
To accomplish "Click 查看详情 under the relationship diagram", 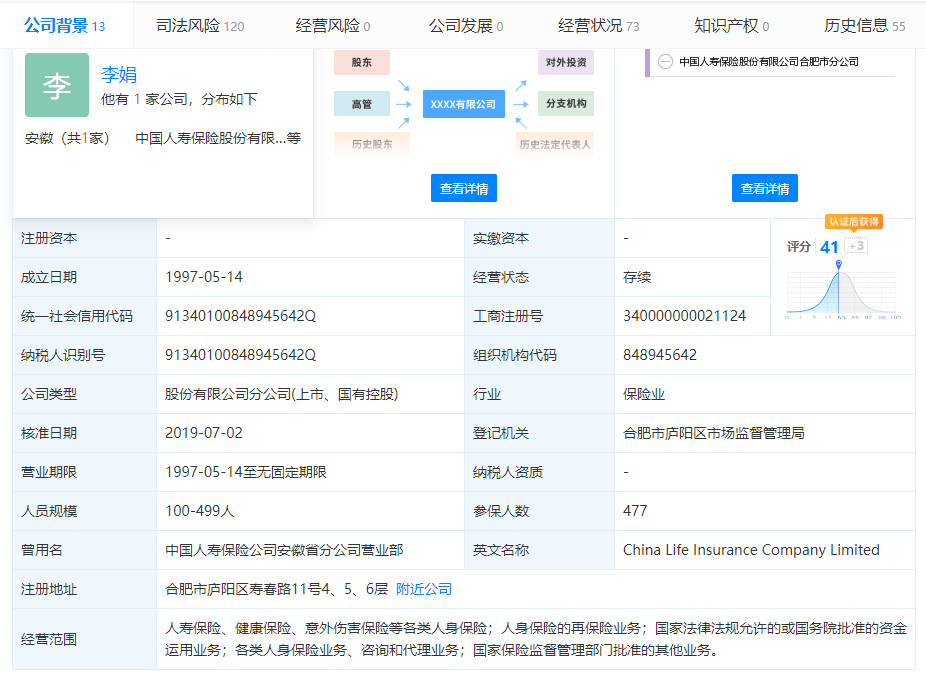I will pos(464,188).
